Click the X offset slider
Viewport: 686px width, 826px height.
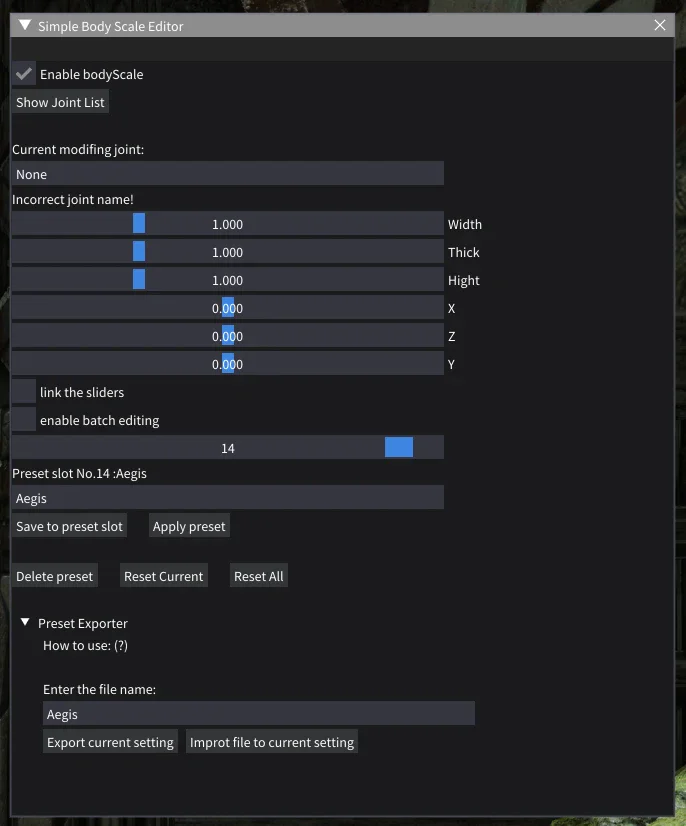click(228, 308)
